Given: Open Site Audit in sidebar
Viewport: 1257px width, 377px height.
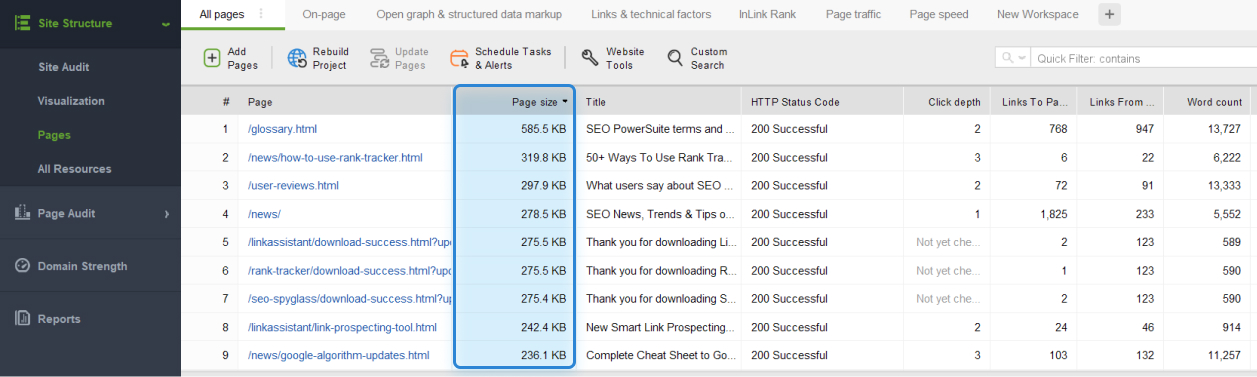Looking at the screenshot, I should click(x=64, y=67).
